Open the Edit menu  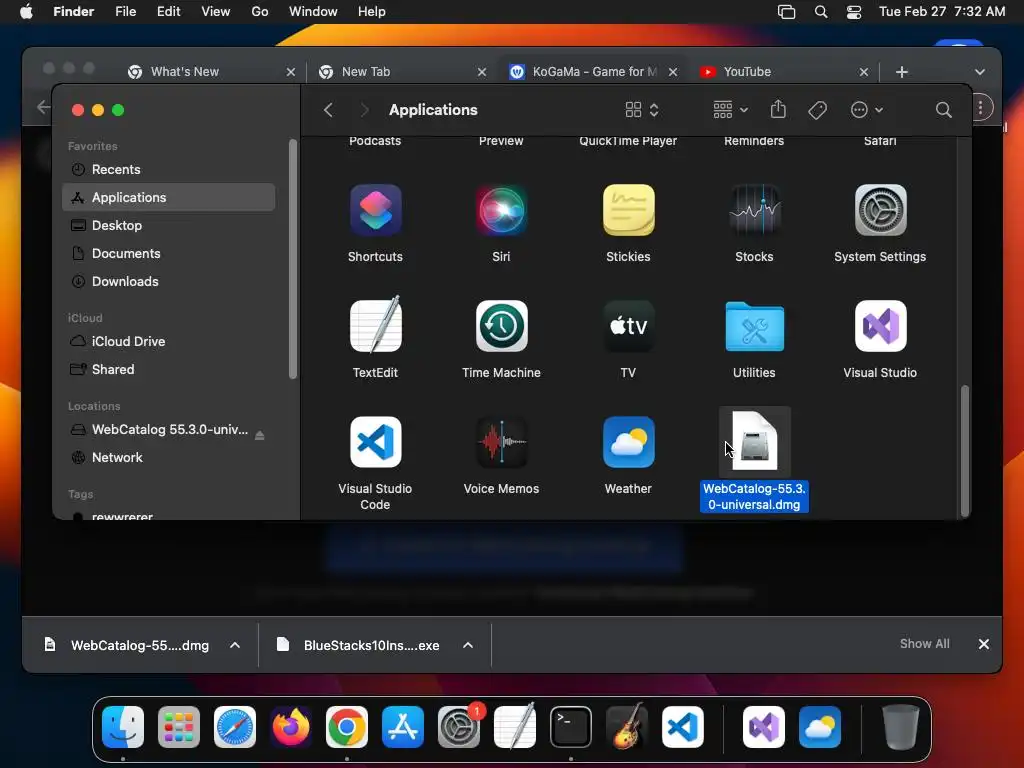point(168,12)
